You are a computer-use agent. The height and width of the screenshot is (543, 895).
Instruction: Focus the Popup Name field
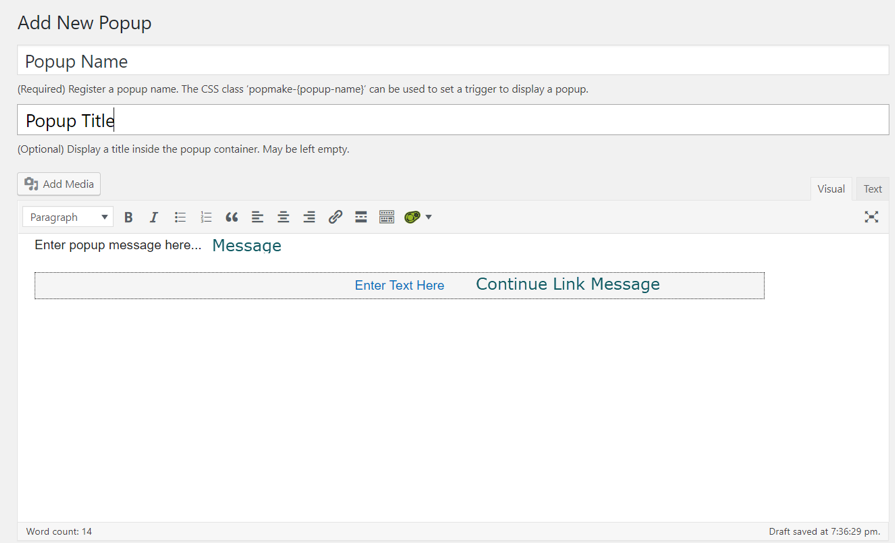point(452,61)
